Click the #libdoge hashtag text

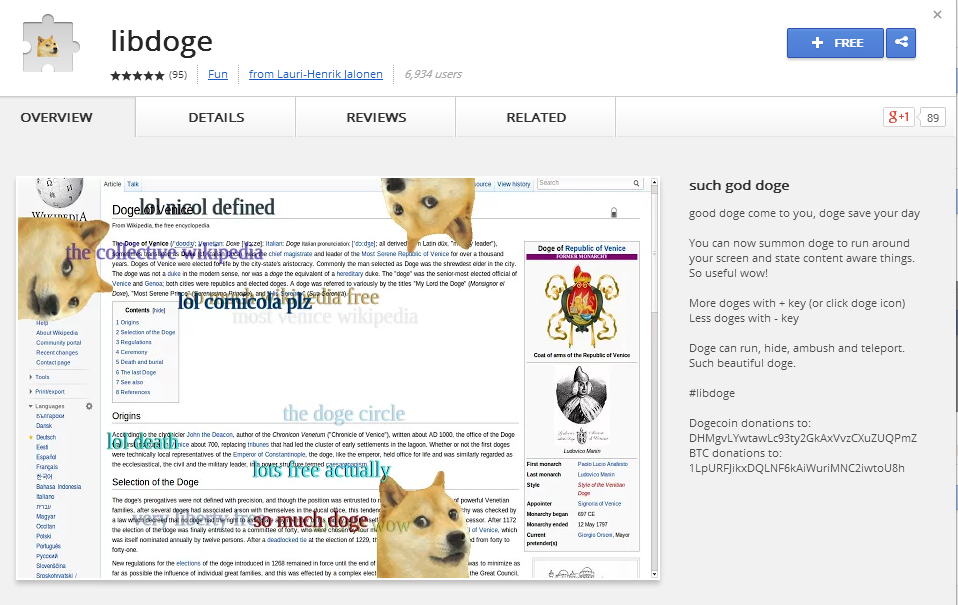(712, 393)
